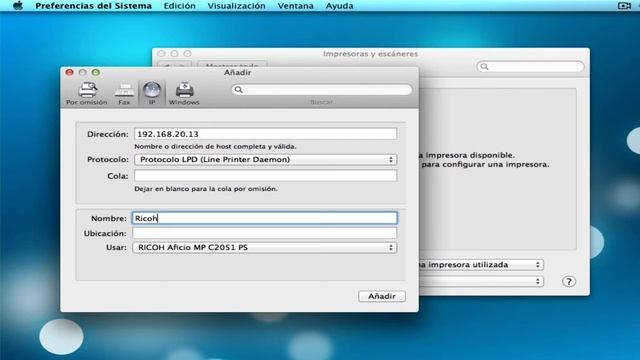Click search field in Impresoras y escáneres window
Viewport: 640px width, 360px height.
pyautogui.click(x=530, y=67)
